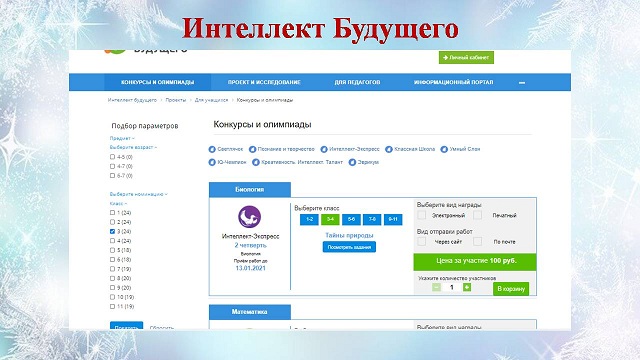Check class 11 (19) checkbox

coord(112,307)
